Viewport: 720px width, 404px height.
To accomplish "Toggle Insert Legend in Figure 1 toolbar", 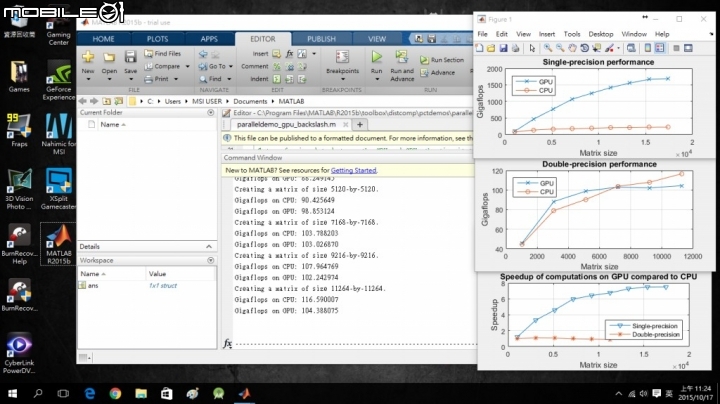I will pos(660,48).
